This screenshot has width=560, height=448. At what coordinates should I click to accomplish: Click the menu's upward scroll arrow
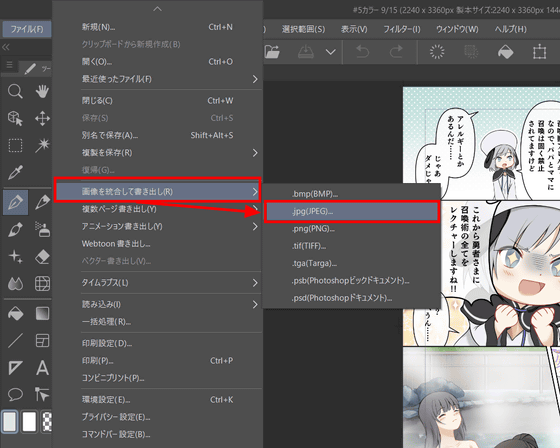click(158, 9)
